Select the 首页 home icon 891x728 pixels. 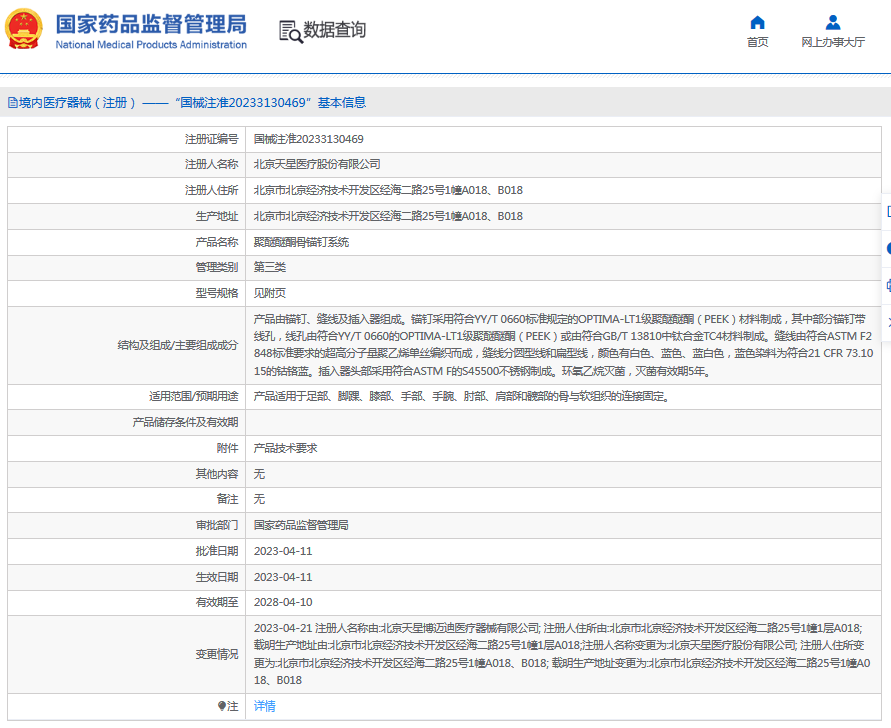[757, 22]
